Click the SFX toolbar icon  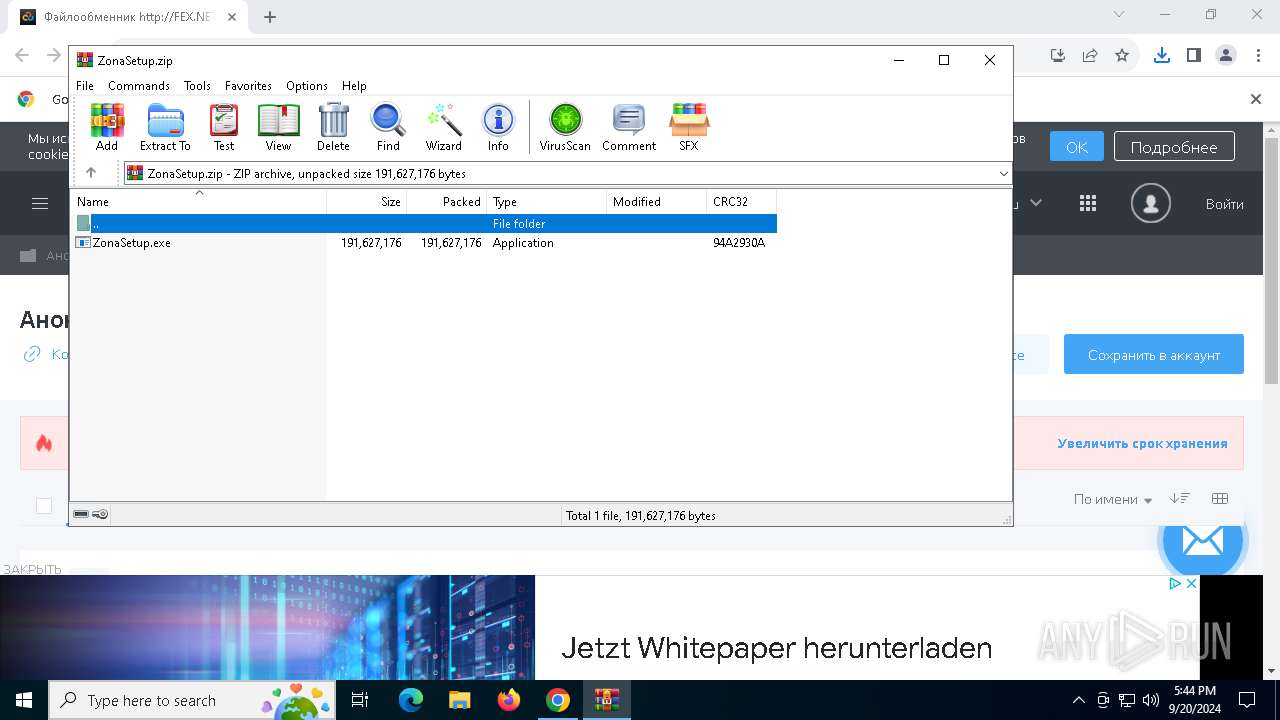tap(689, 127)
